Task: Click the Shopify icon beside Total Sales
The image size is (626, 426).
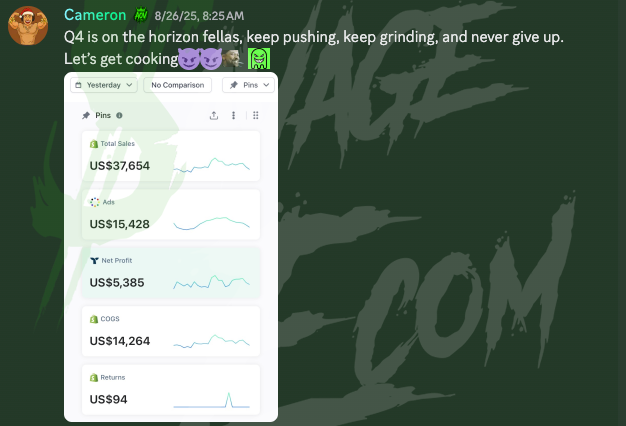Action: tap(94, 144)
